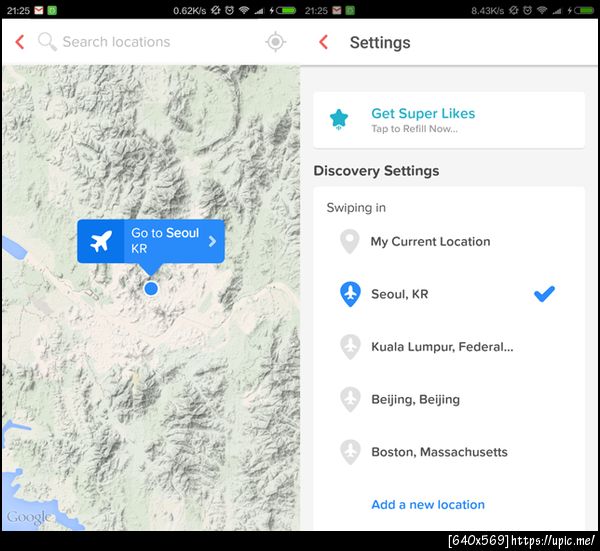
Task: Tap mail notification icon in right status bar
Action: pos(337,10)
